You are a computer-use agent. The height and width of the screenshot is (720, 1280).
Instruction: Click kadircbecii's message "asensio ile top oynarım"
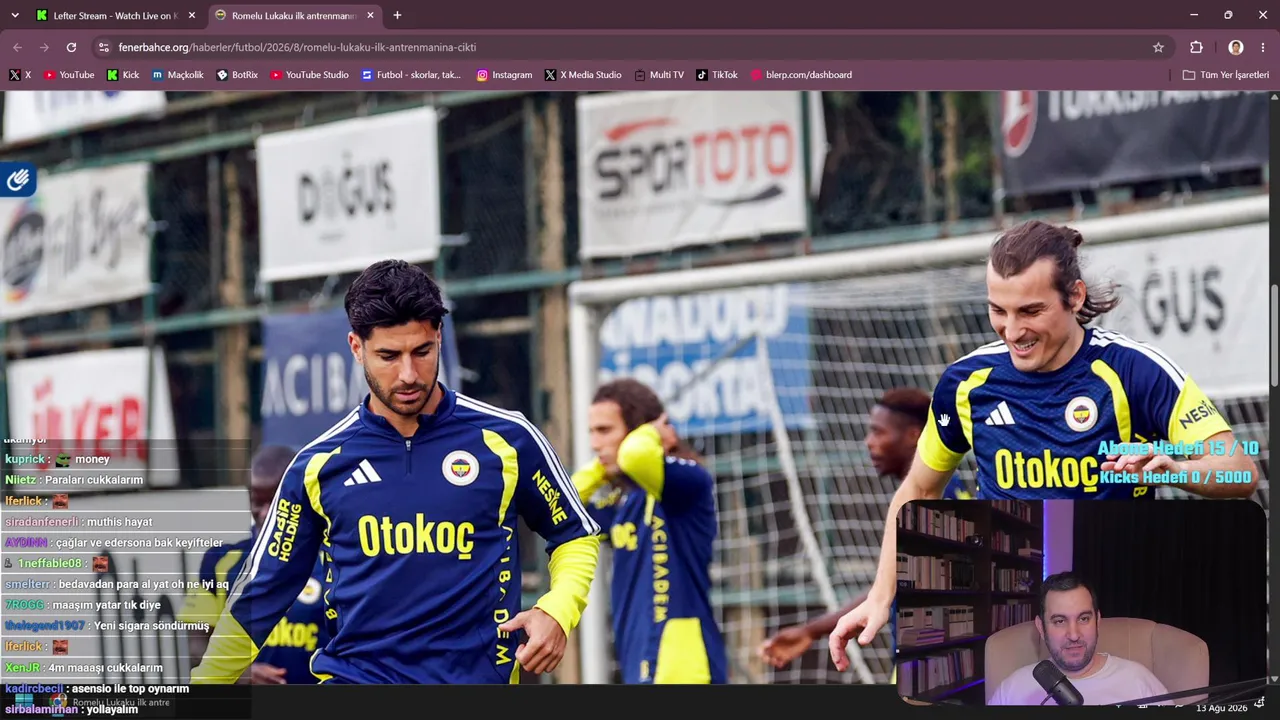tap(130, 689)
